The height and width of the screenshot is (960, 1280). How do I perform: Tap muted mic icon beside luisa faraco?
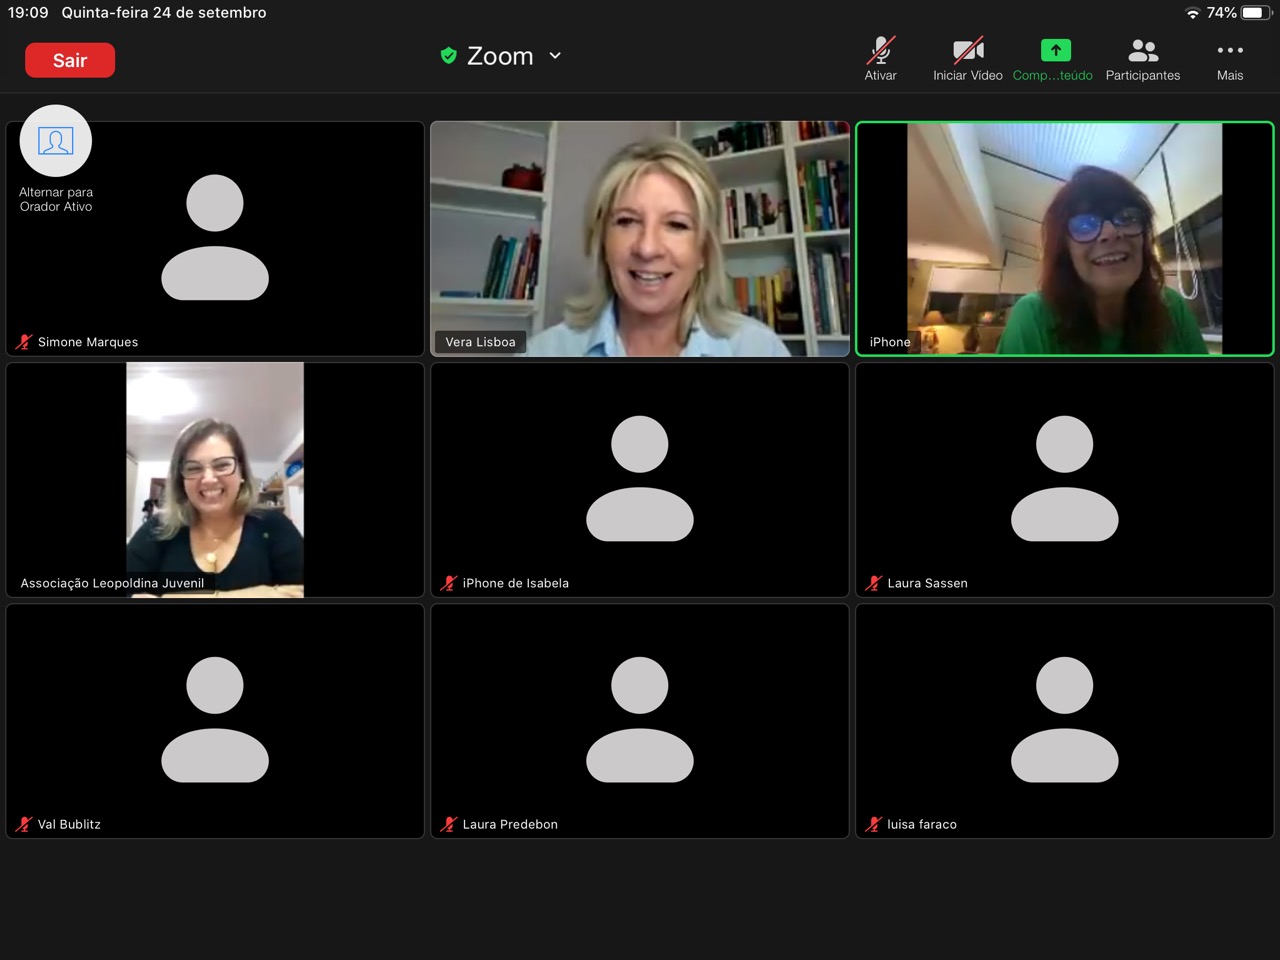click(x=874, y=824)
